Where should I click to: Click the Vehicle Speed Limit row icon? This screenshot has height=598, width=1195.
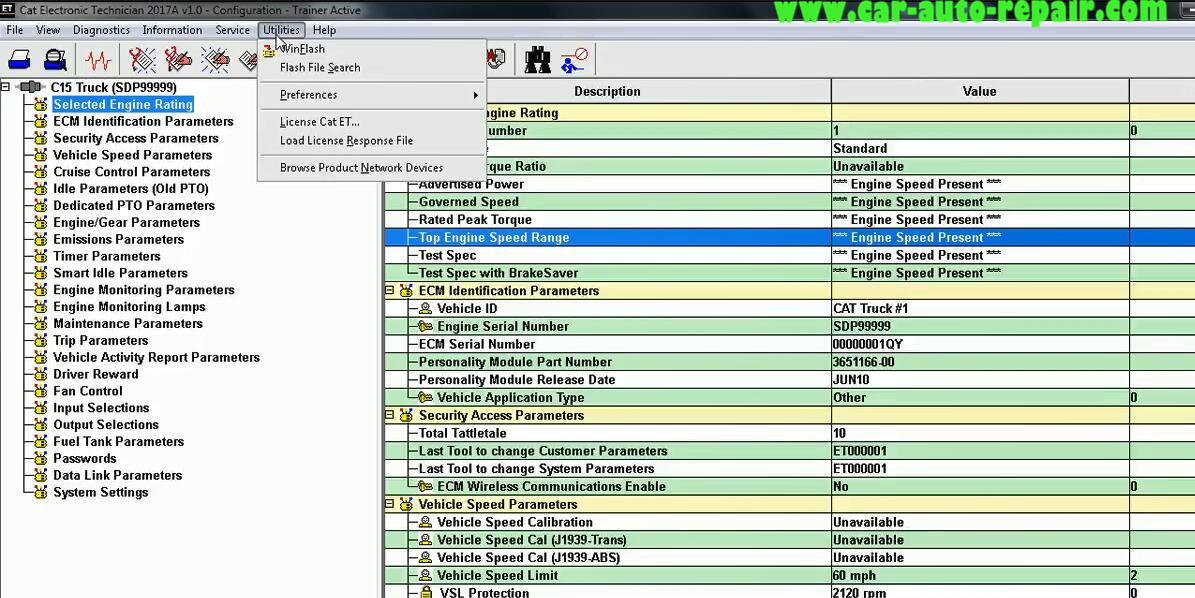(x=425, y=576)
